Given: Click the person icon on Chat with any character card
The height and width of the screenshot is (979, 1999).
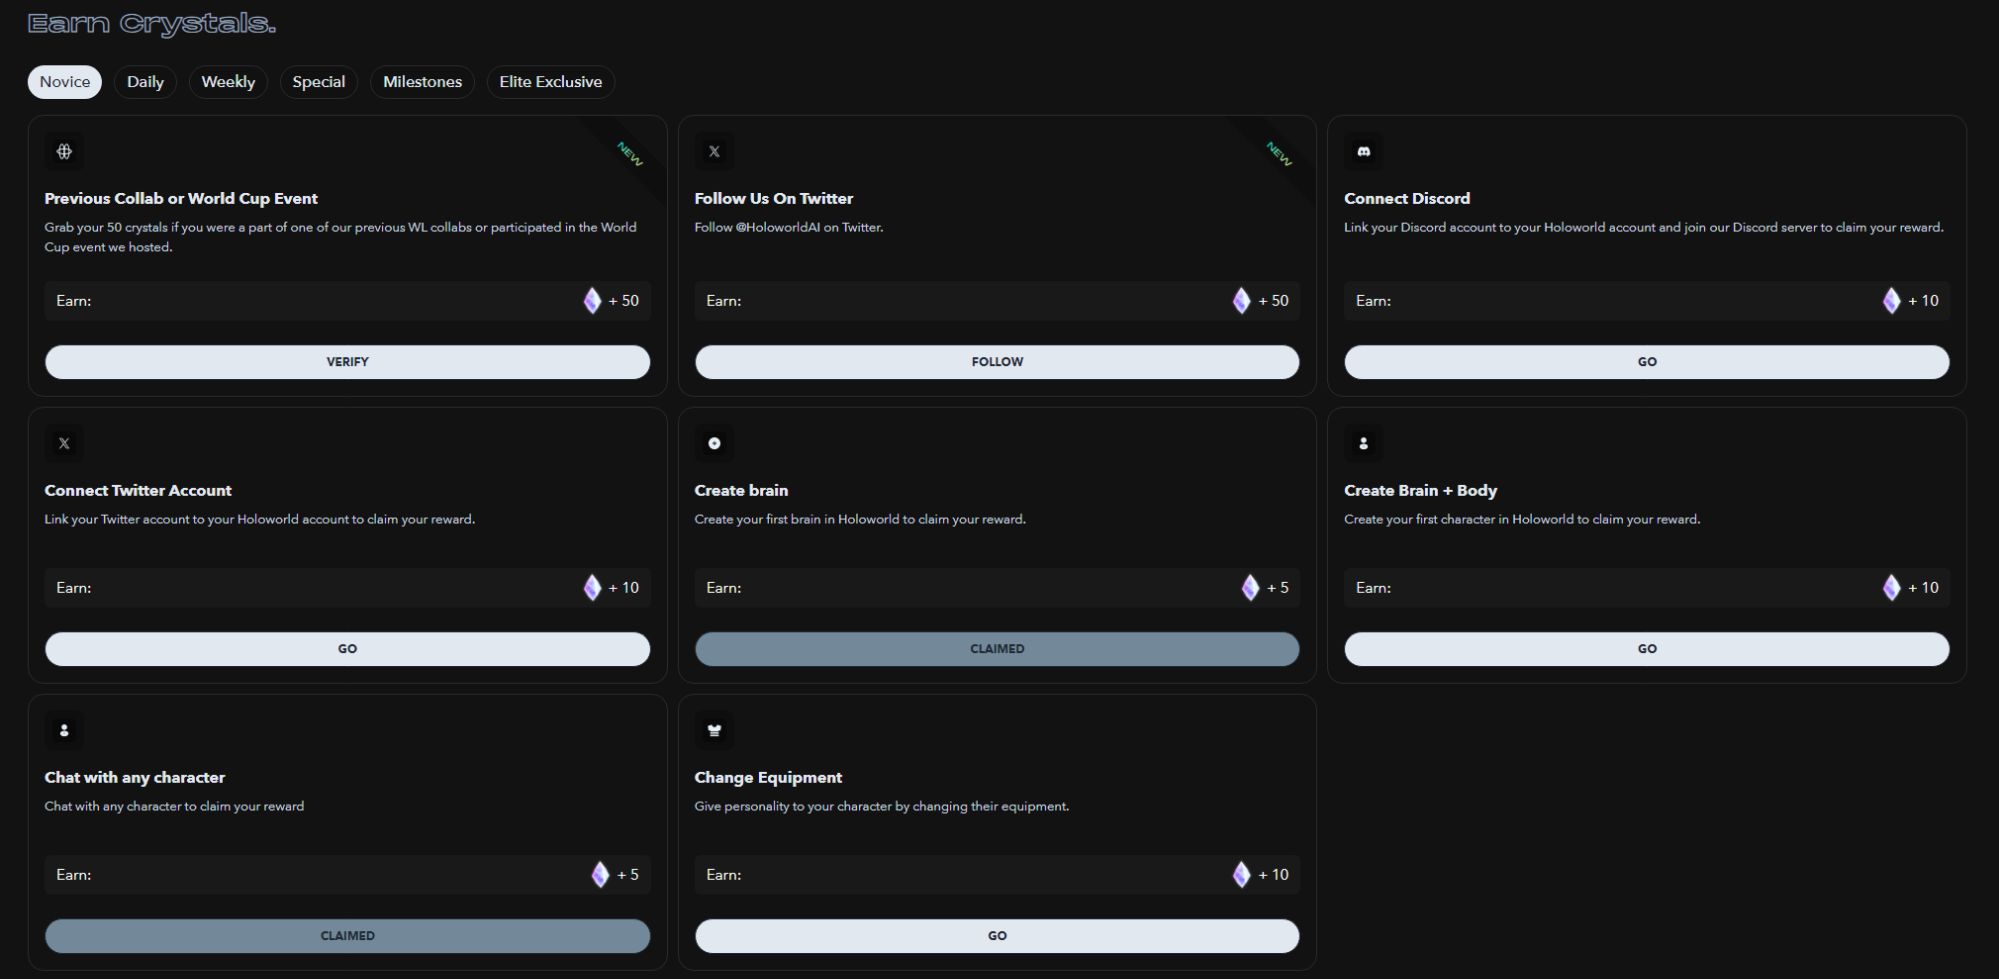Looking at the screenshot, I should (64, 731).
